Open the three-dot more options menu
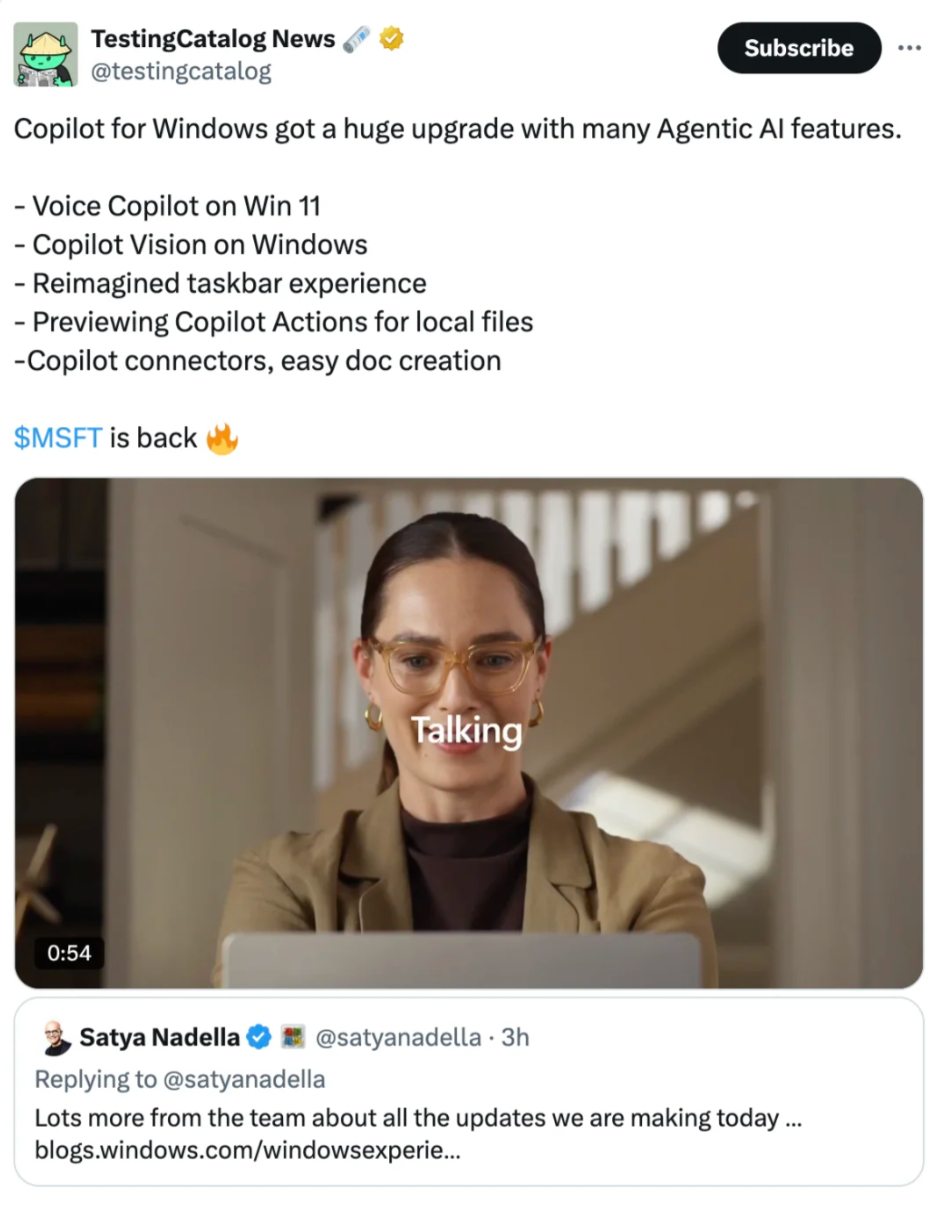The height and width of the screenshot is (1208, 934). pos(908,48)
